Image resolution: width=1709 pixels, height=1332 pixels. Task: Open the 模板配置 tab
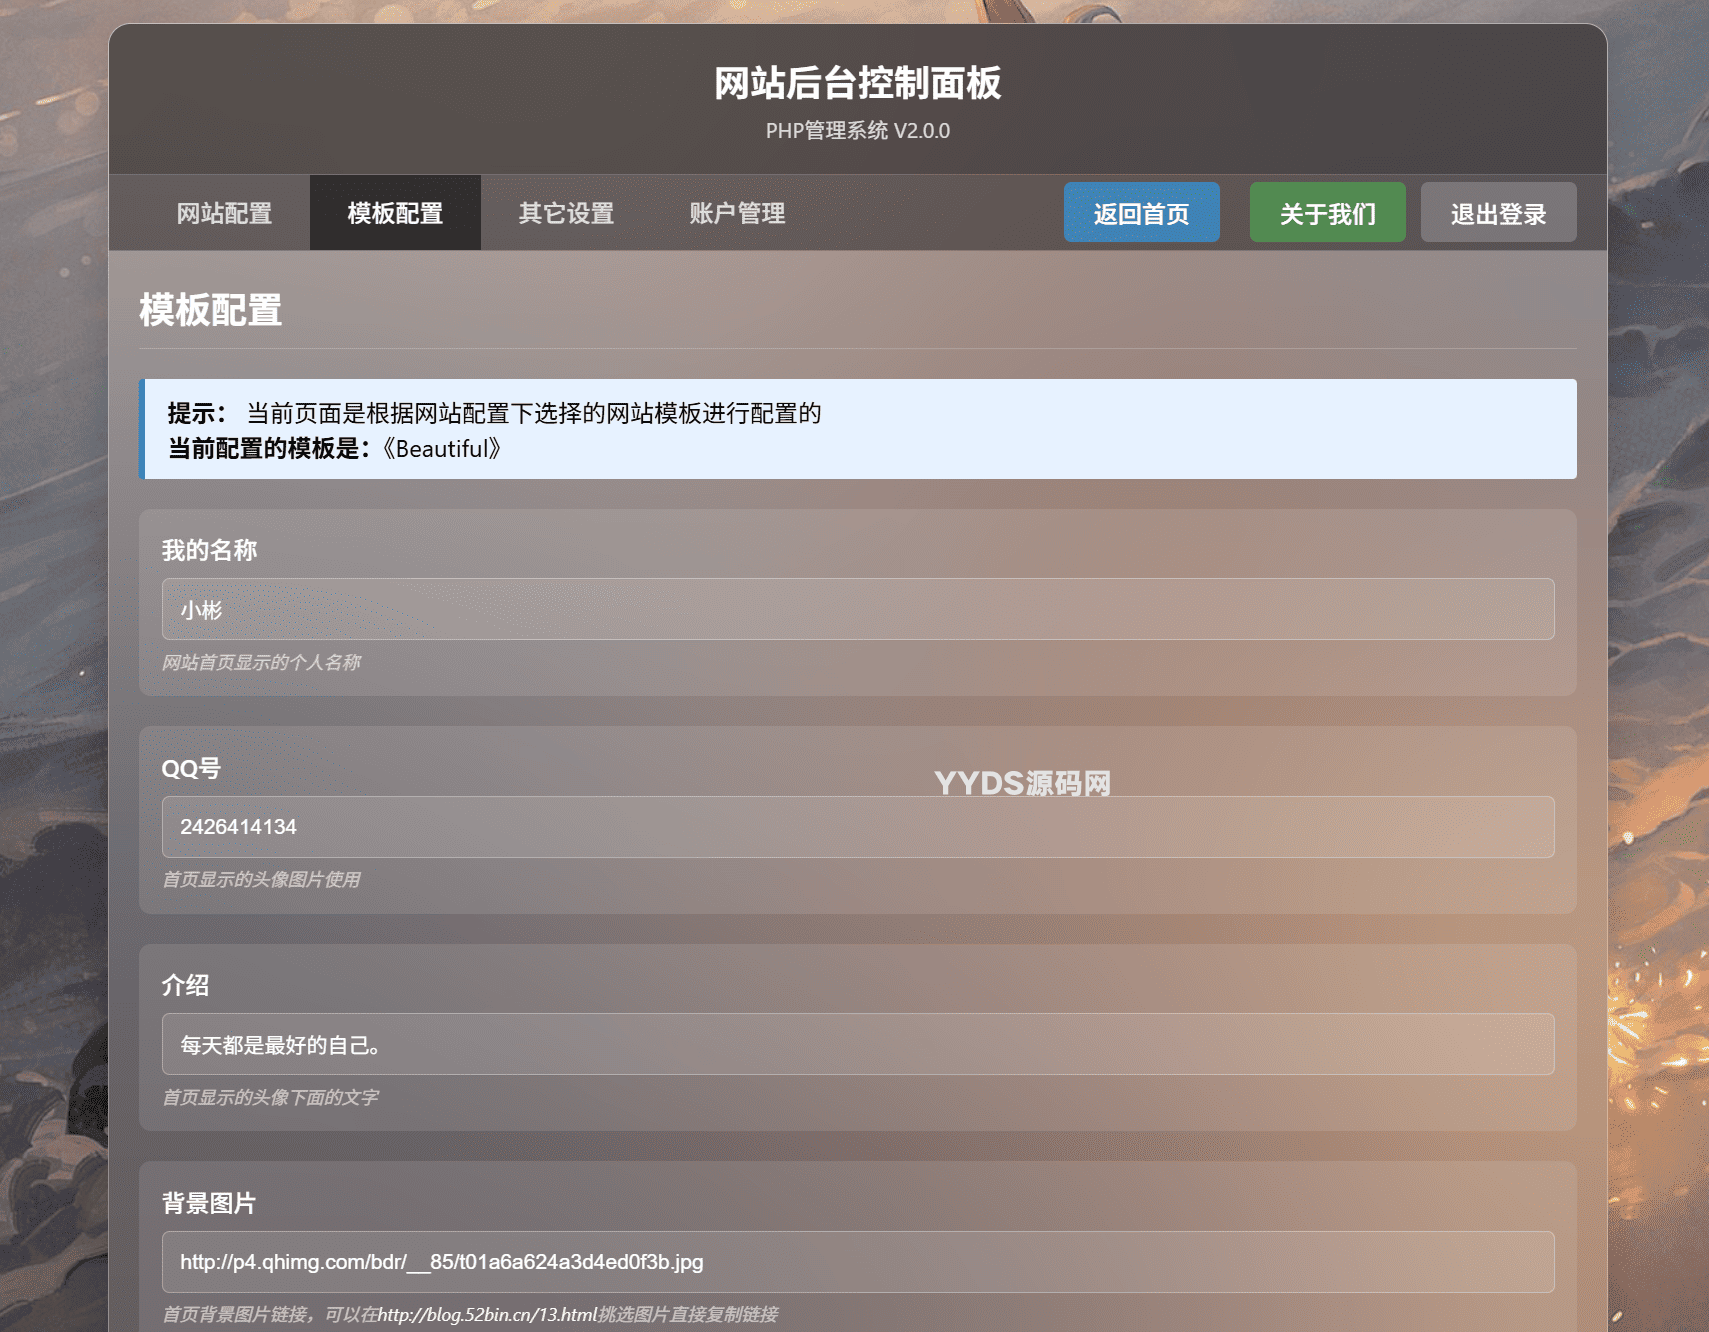pos(394,212)
